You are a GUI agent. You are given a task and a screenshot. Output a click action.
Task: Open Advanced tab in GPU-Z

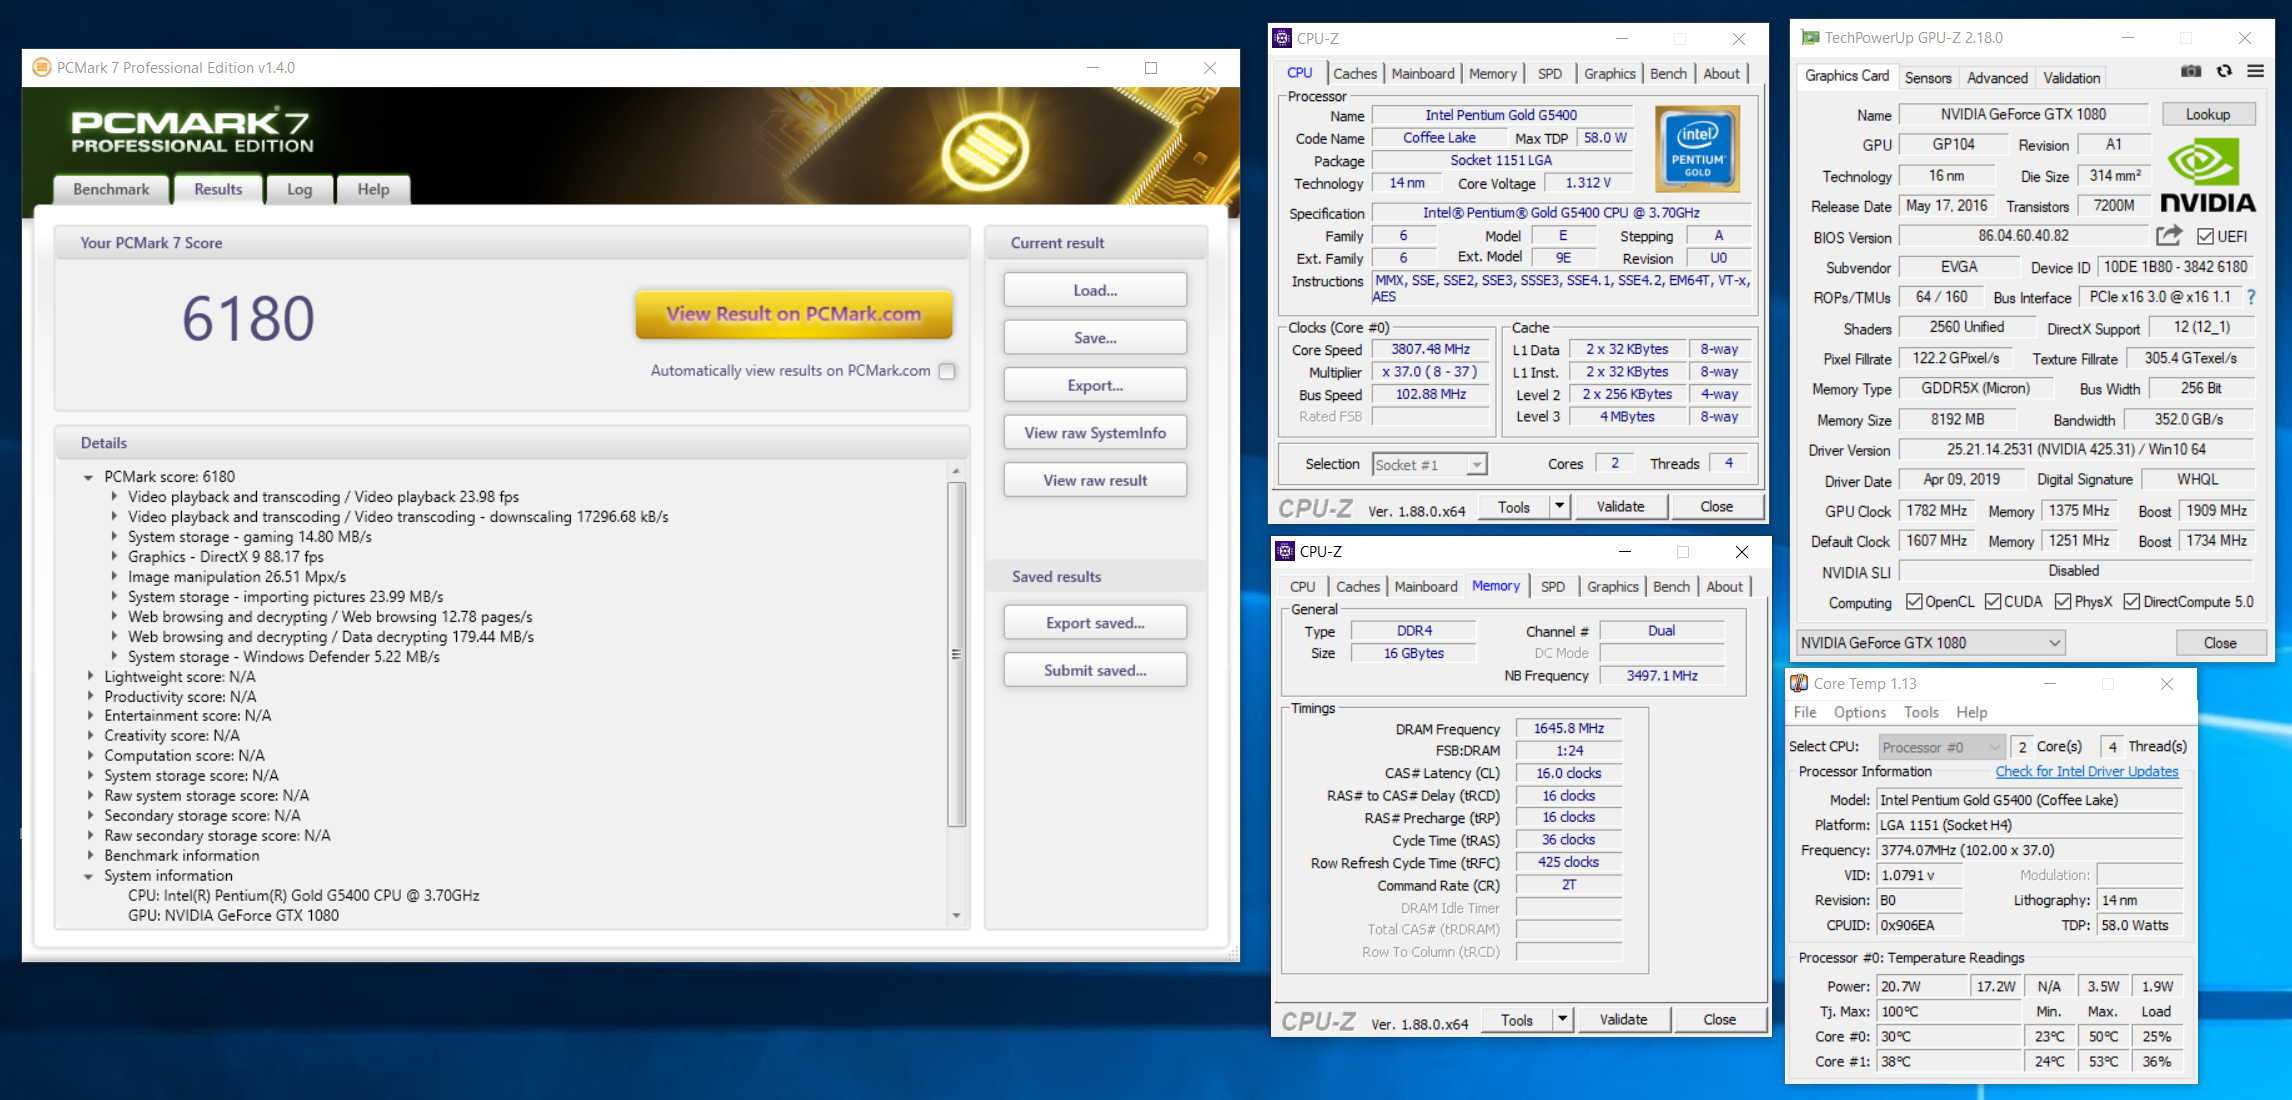[1997, 77]
